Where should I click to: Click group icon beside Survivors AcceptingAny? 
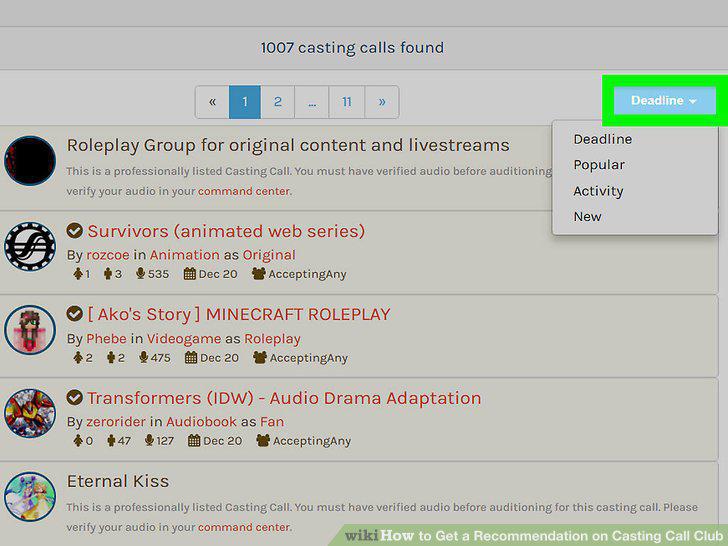point(259,273)
